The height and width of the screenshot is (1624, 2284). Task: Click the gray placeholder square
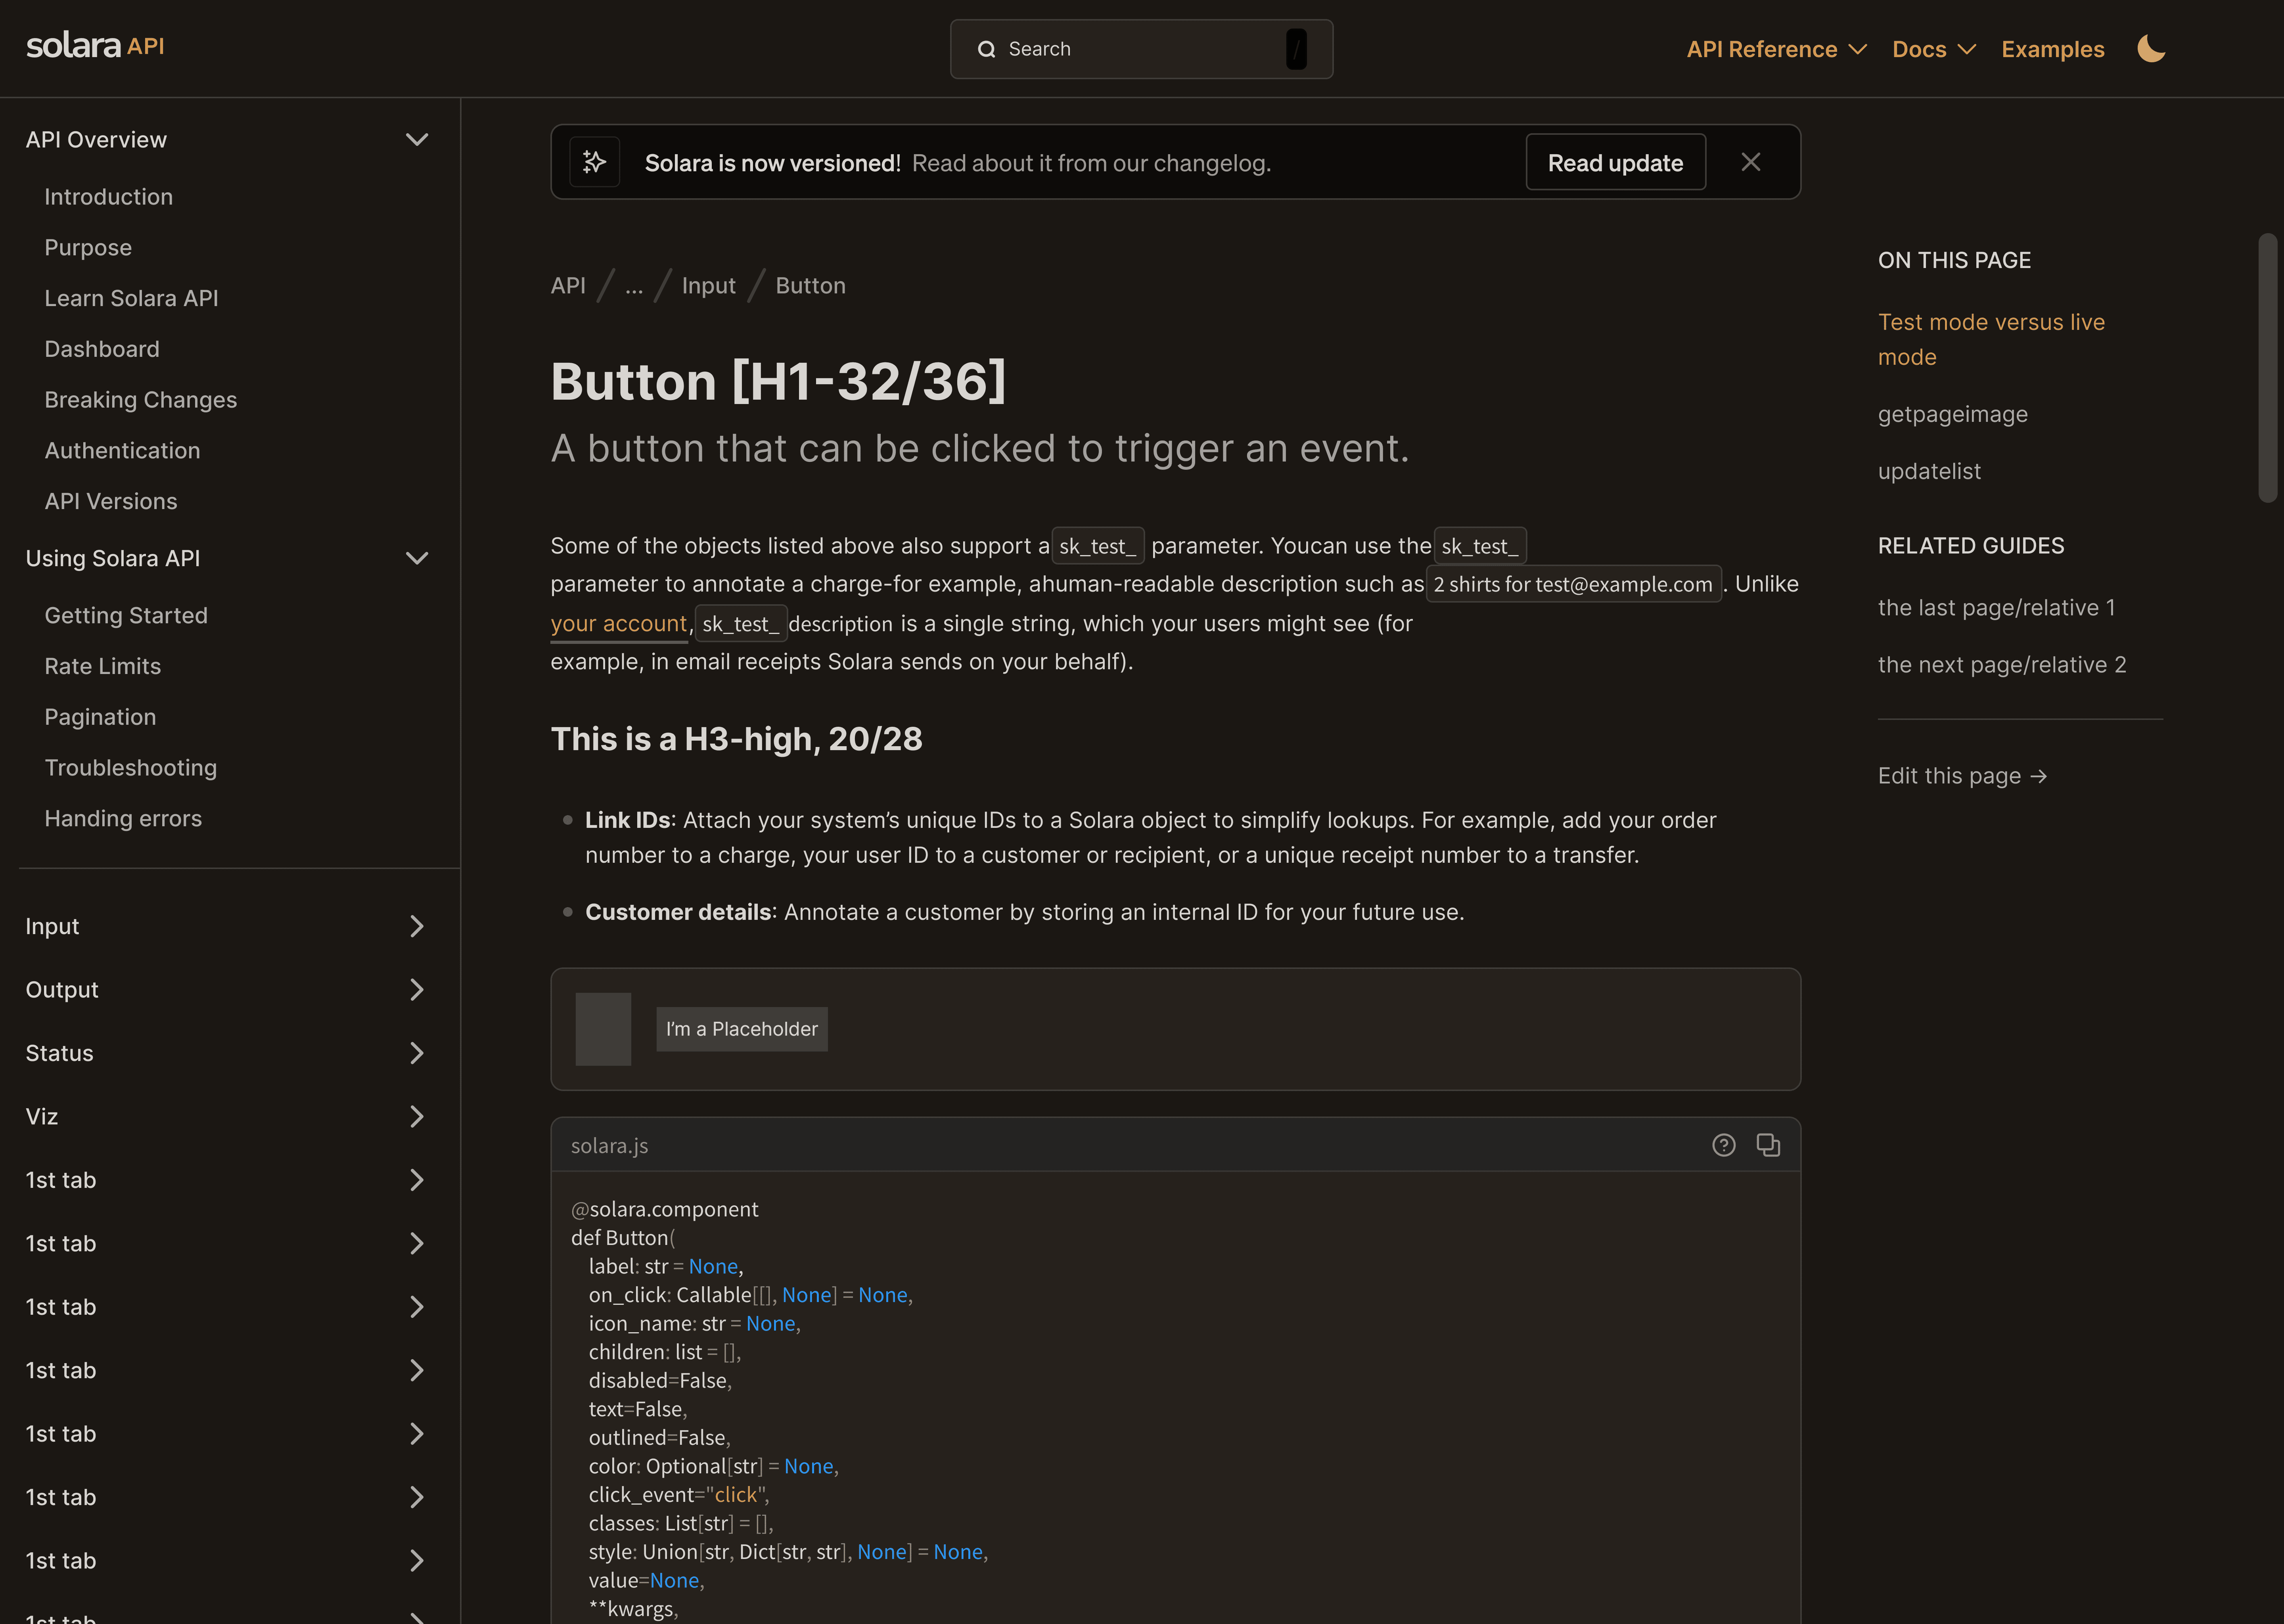[x=603, y=1029]
